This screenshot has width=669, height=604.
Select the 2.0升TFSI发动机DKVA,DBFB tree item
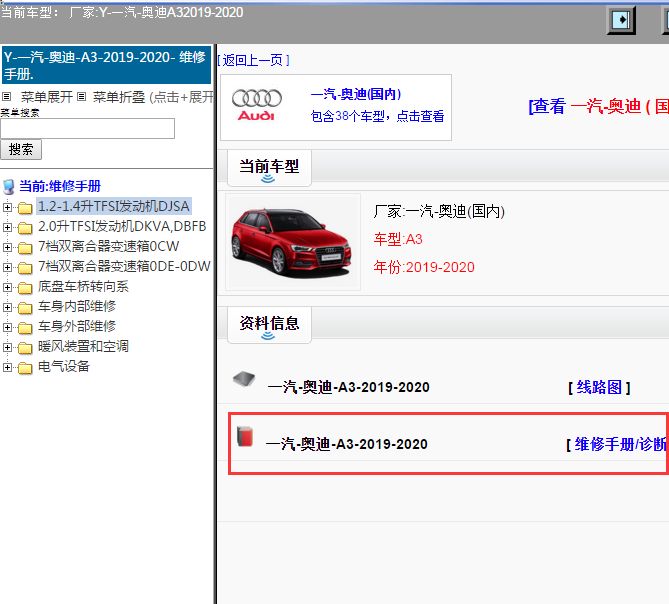(122, 226)
